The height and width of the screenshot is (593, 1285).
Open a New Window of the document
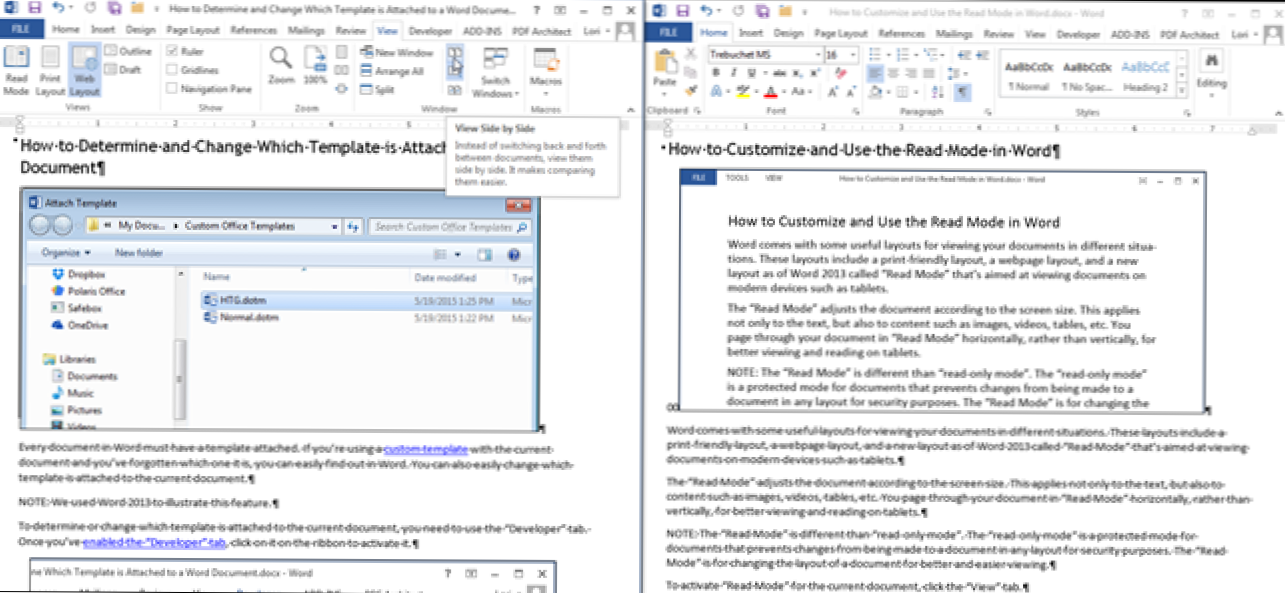[397, 53]
